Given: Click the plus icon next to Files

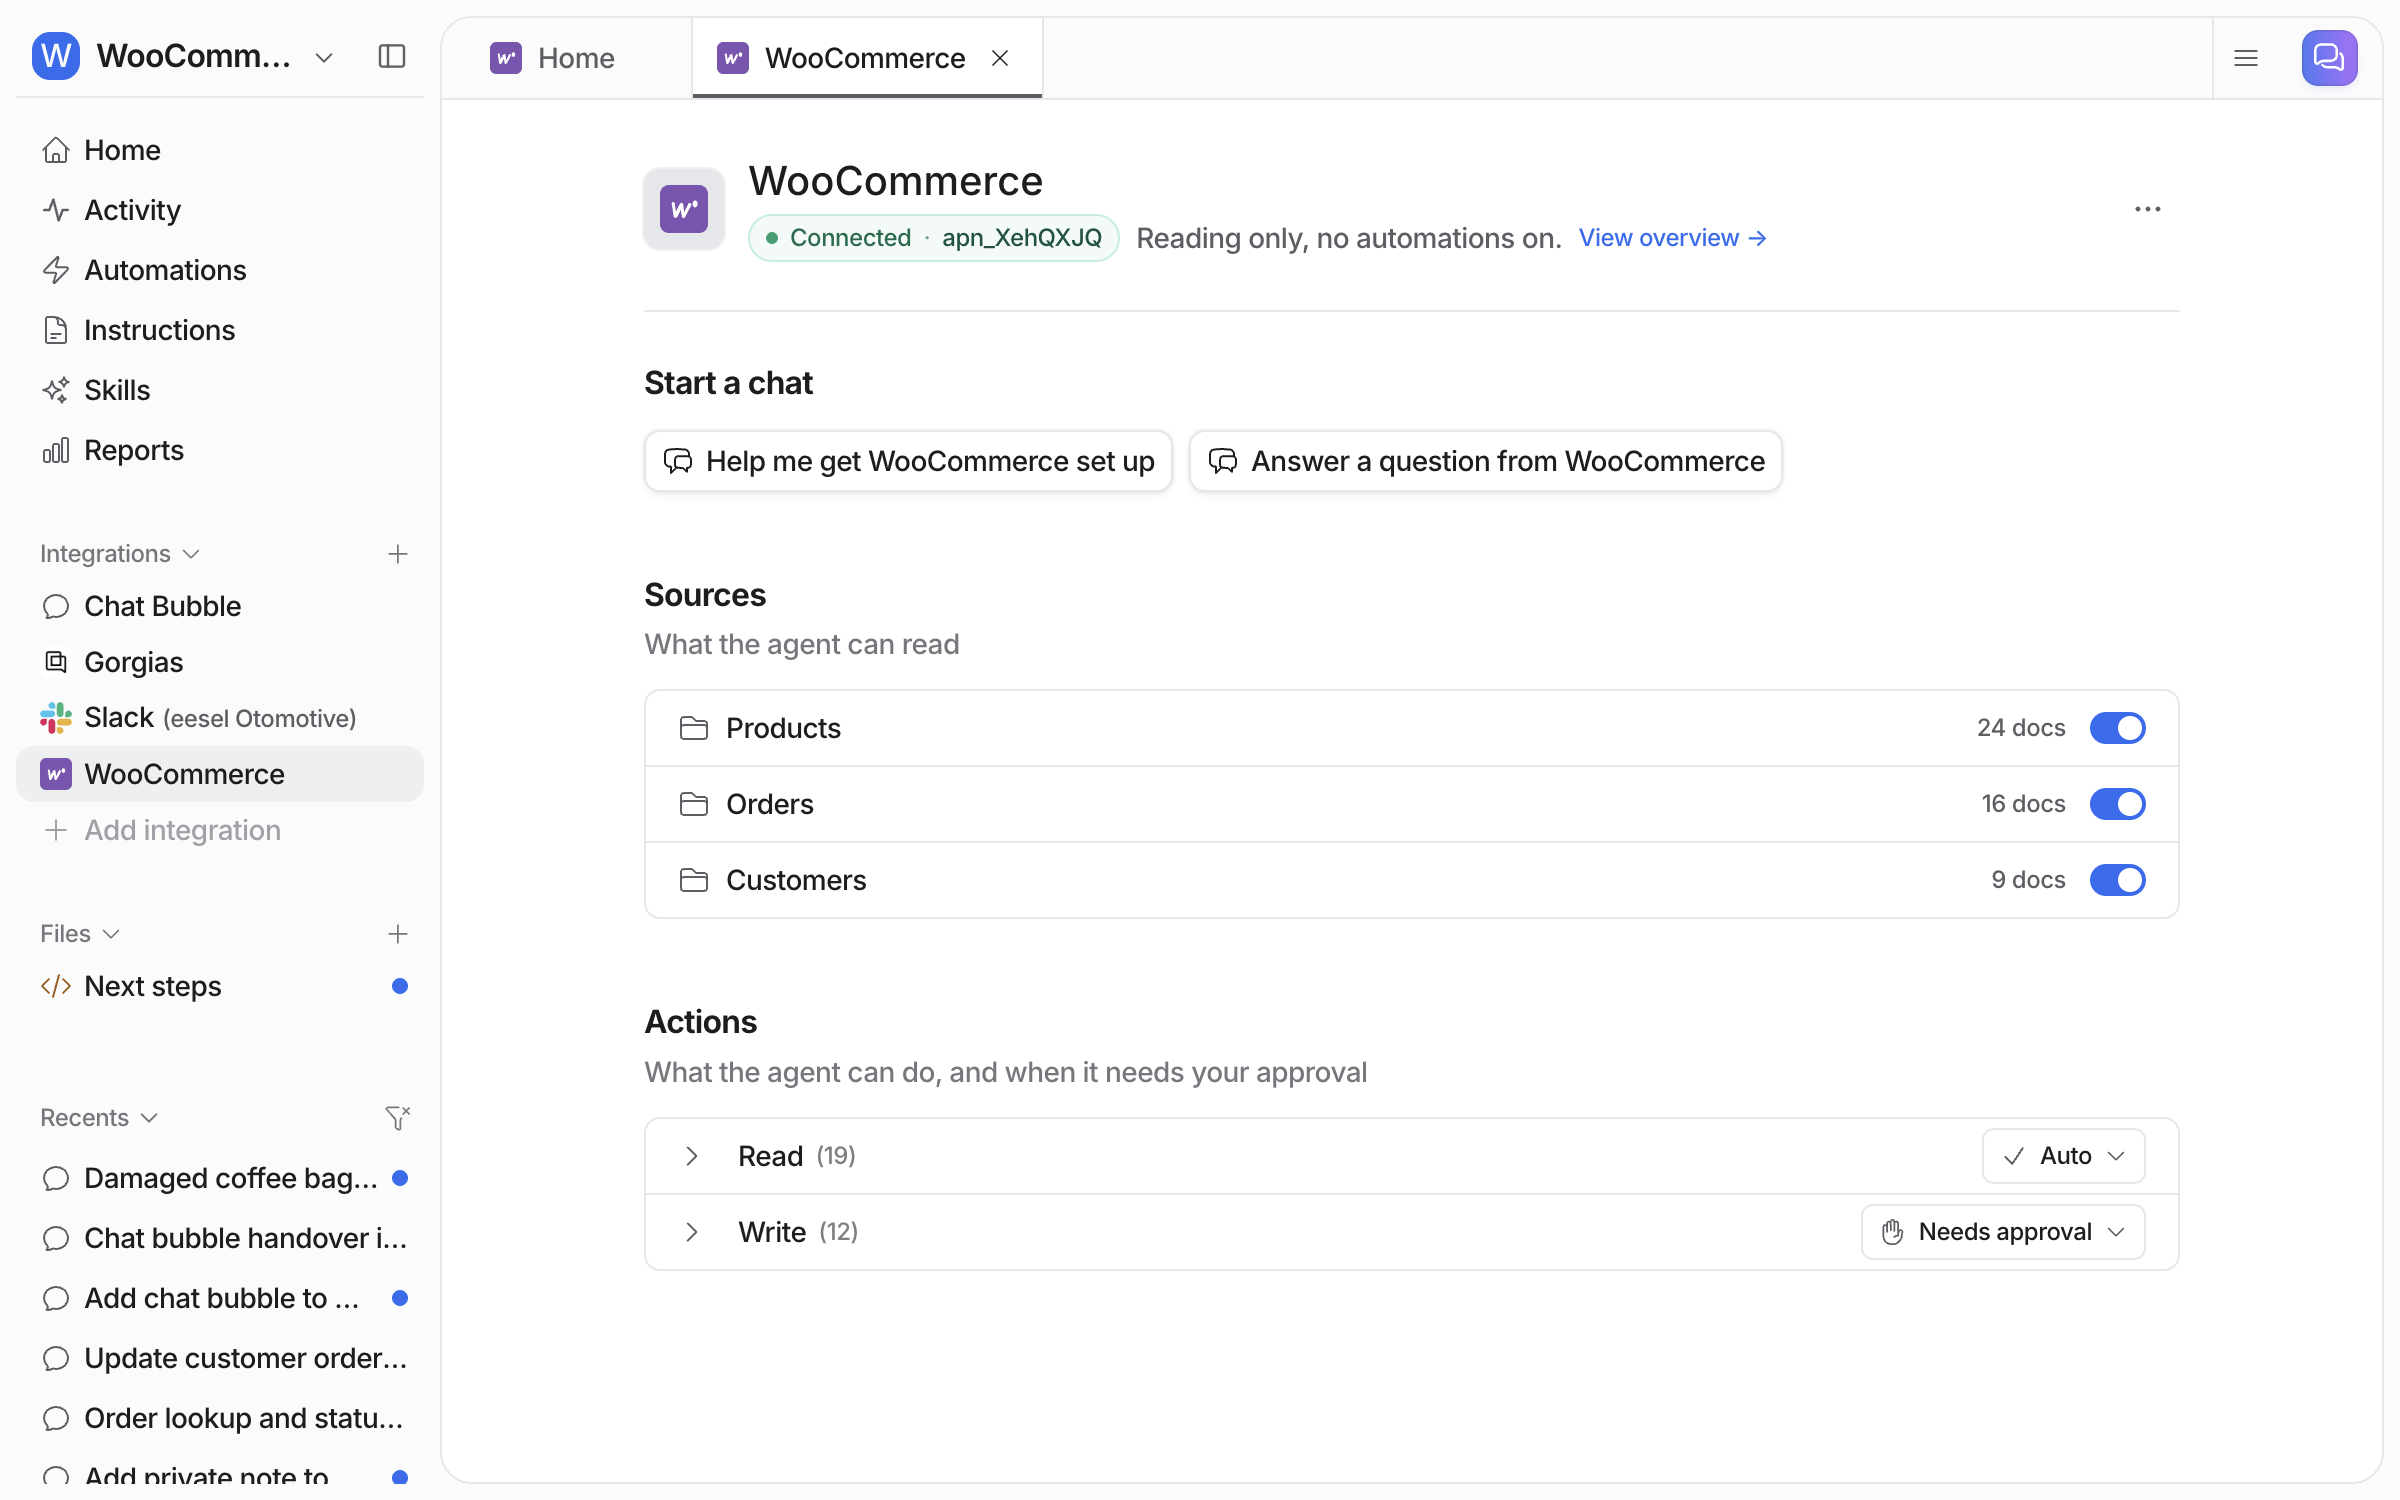Looking at the screenshot, I should point(398,934).
